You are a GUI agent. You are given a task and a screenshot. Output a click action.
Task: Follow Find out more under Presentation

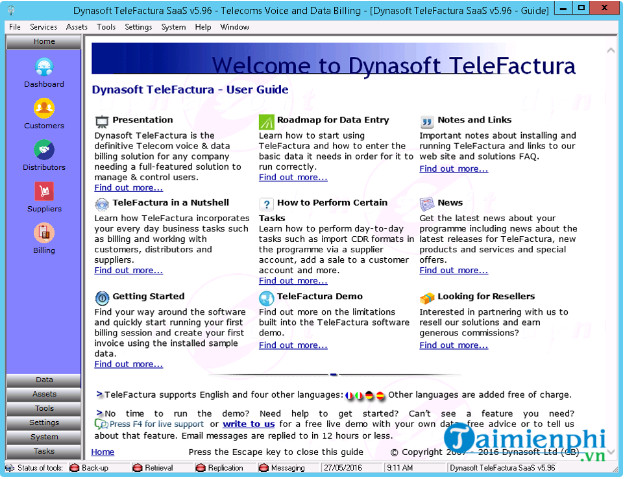pos(129,188)
